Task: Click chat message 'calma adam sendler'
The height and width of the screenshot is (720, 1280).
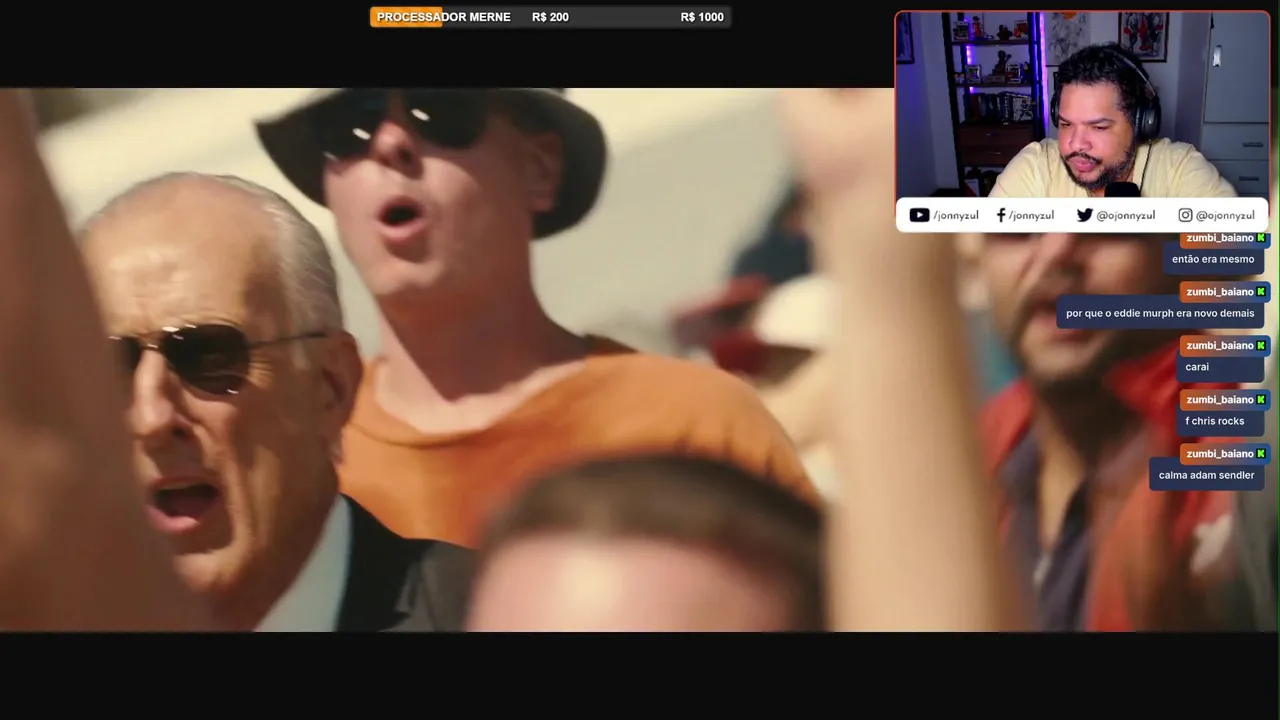Action: [x=1207, y=476]
